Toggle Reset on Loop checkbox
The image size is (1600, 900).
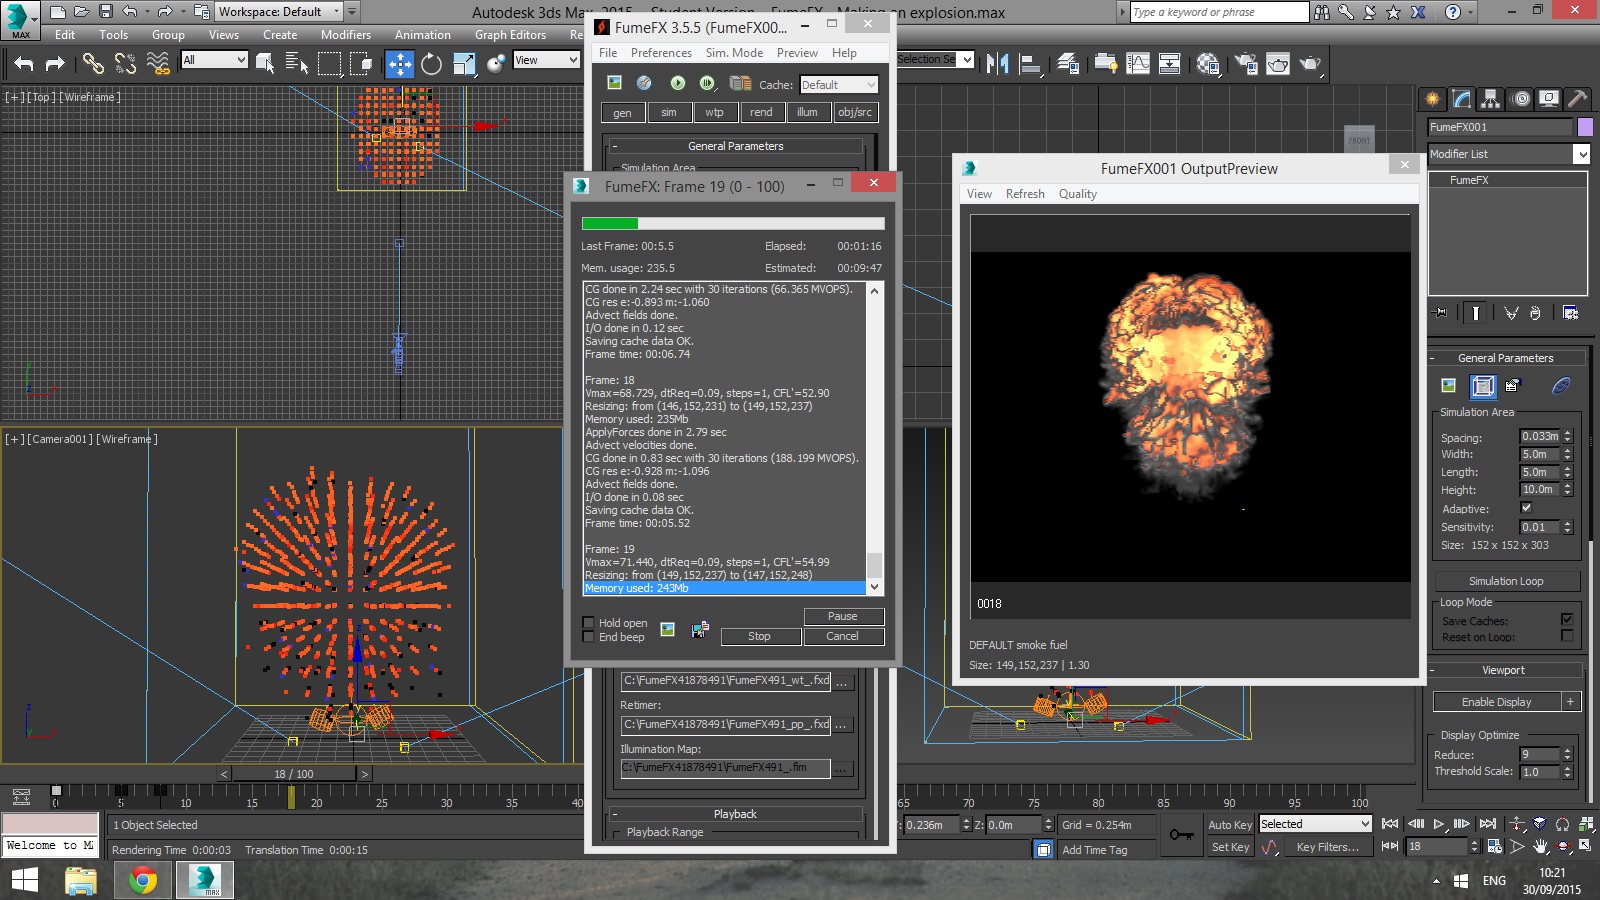click(1567, 636)
